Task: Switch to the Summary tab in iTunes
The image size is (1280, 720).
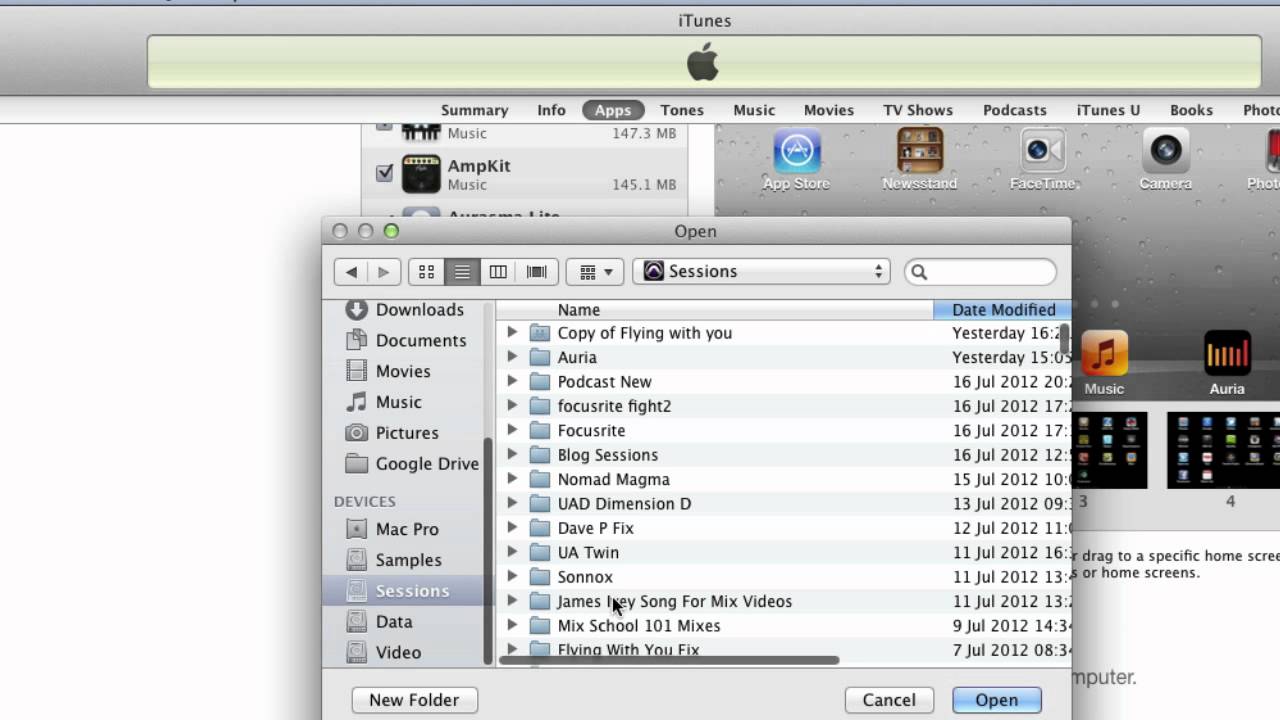Action: (474, 110)
